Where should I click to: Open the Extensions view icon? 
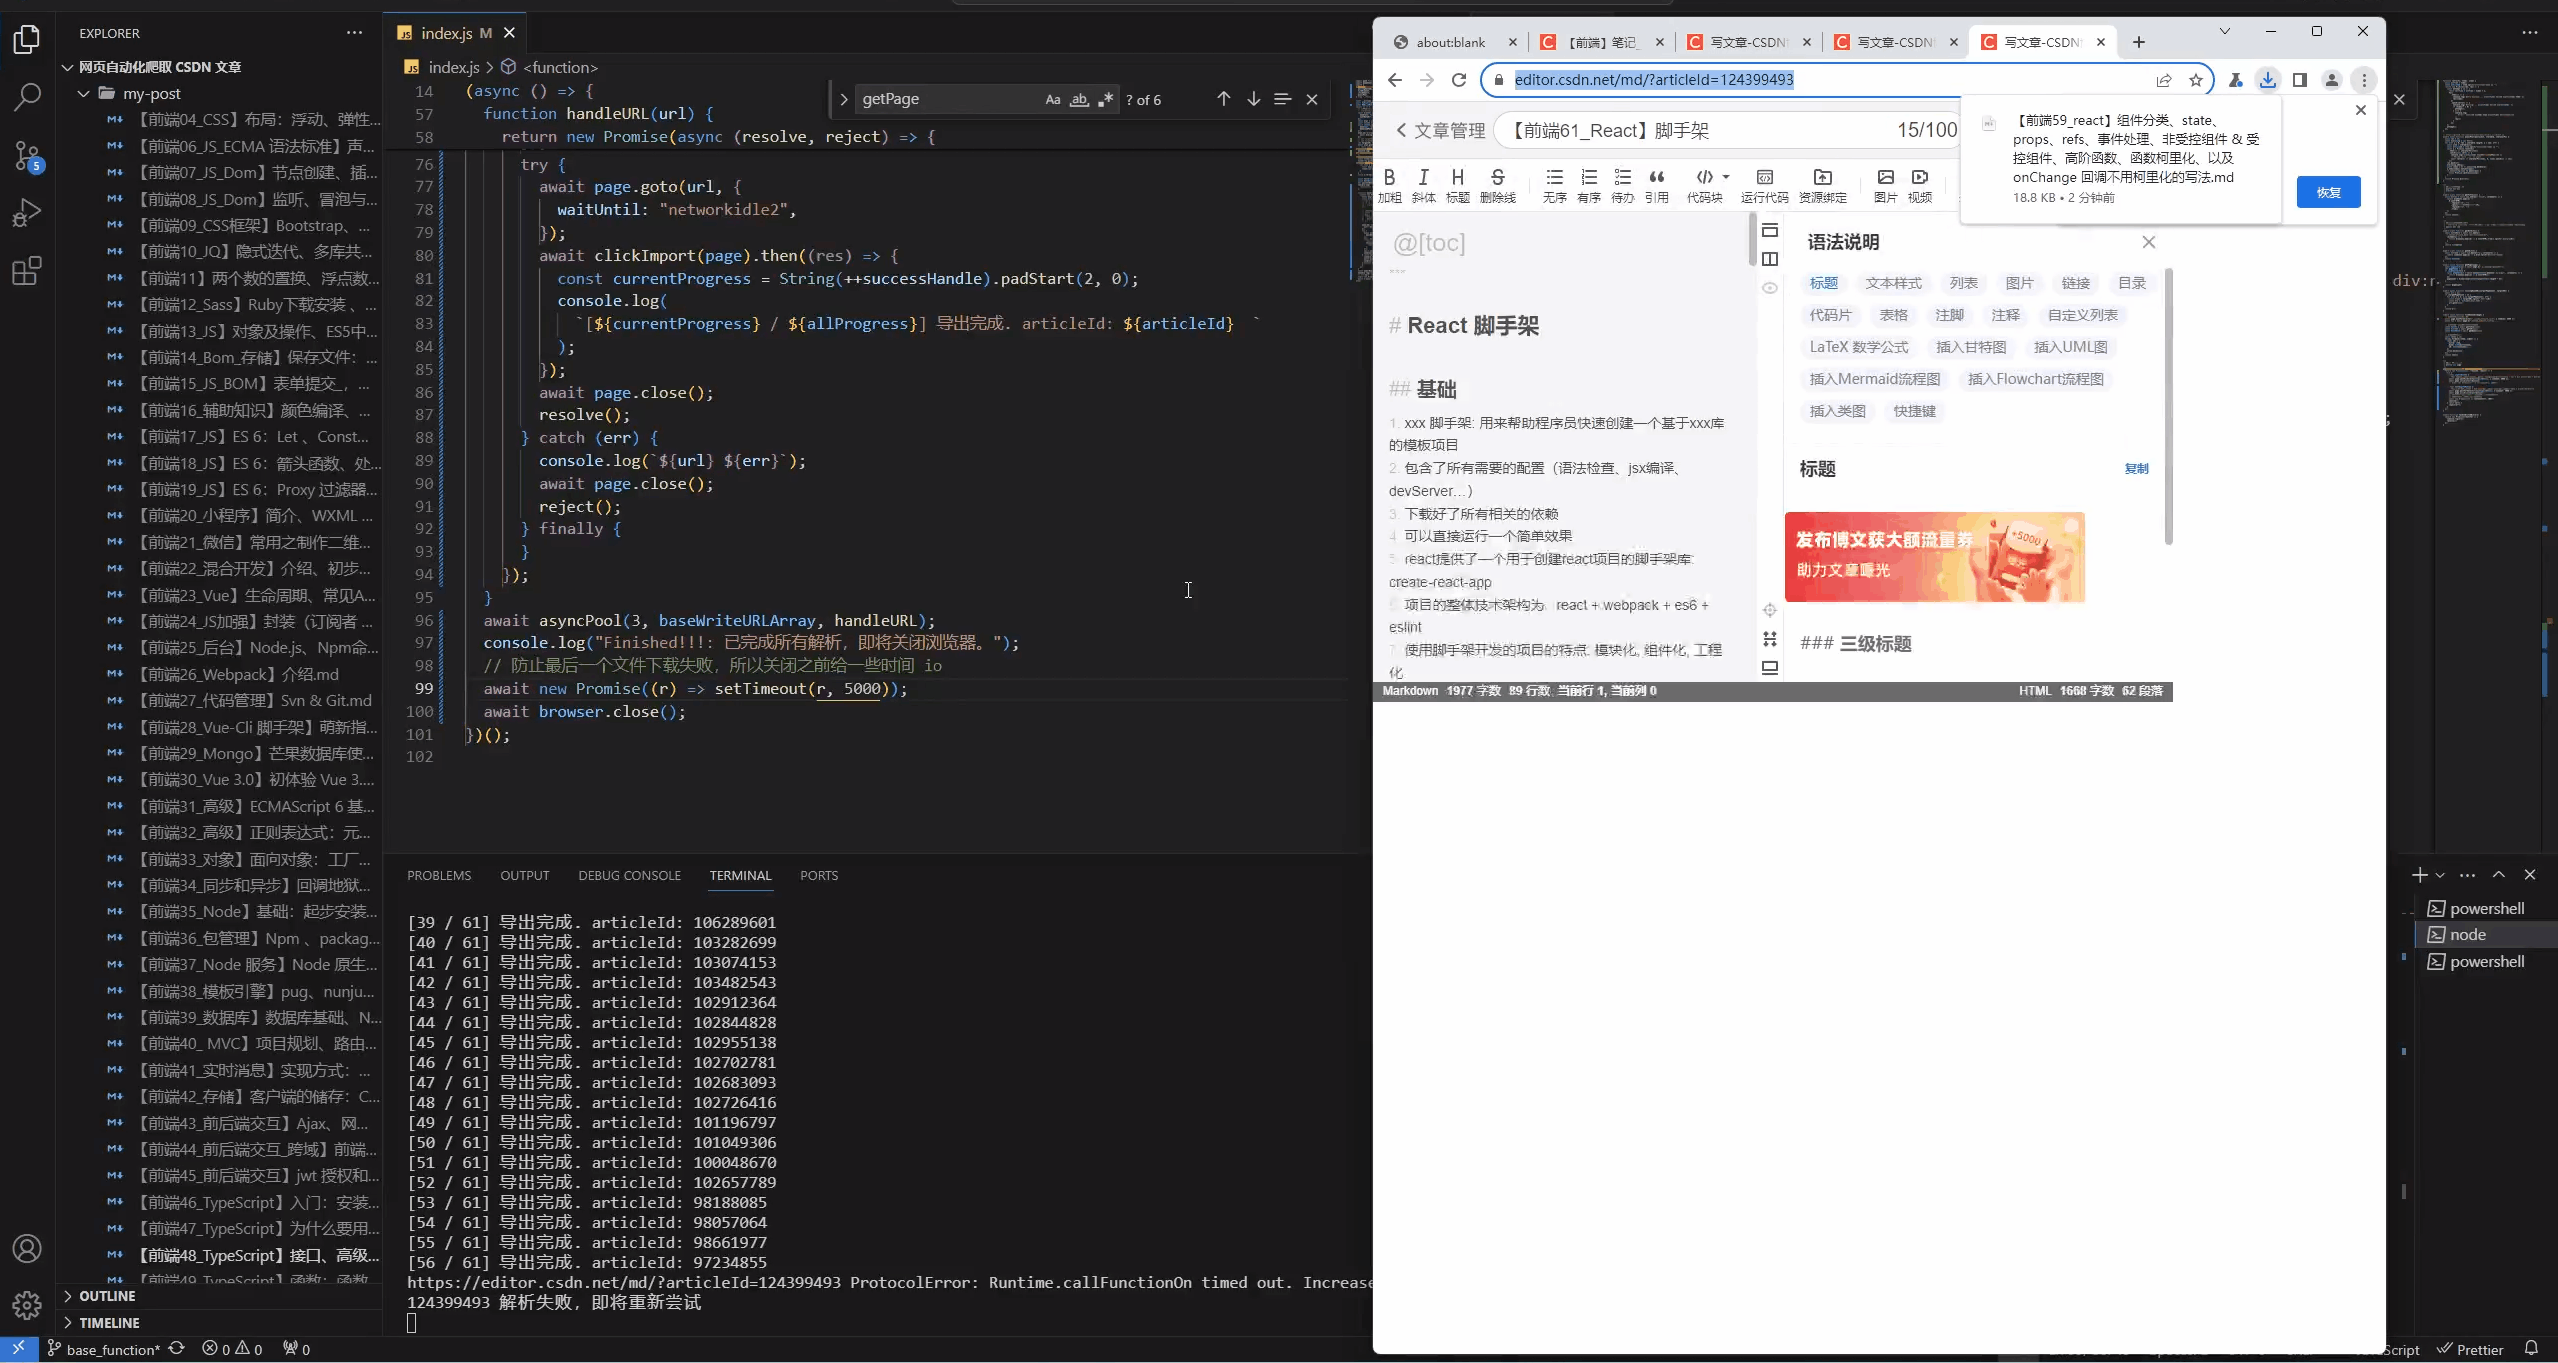pos(27,271)
